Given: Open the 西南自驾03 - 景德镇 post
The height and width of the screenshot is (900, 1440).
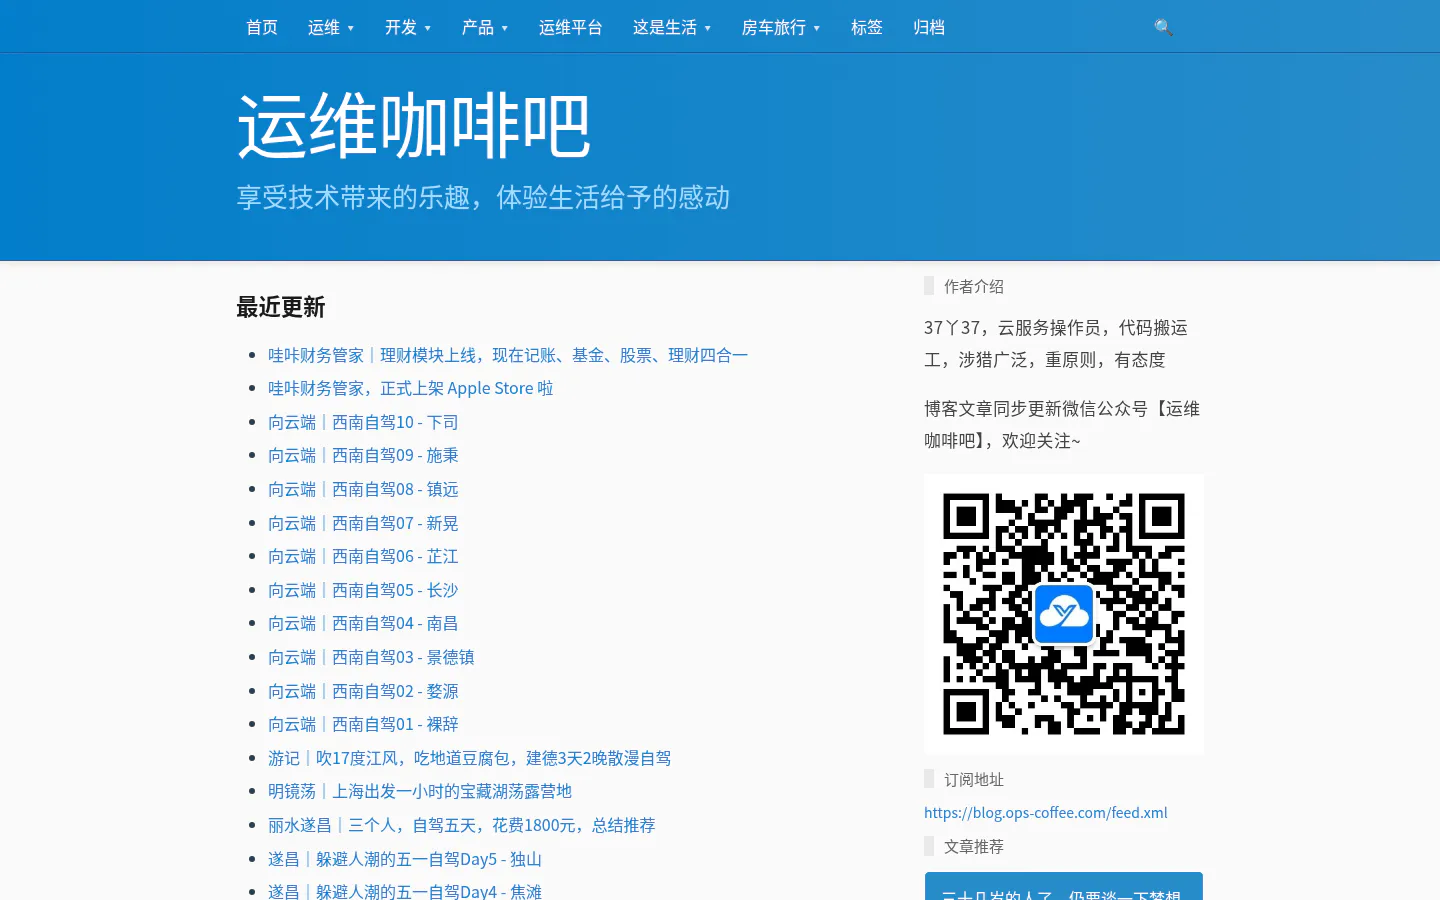Looking at the screenshot, I should pos(371,657).
